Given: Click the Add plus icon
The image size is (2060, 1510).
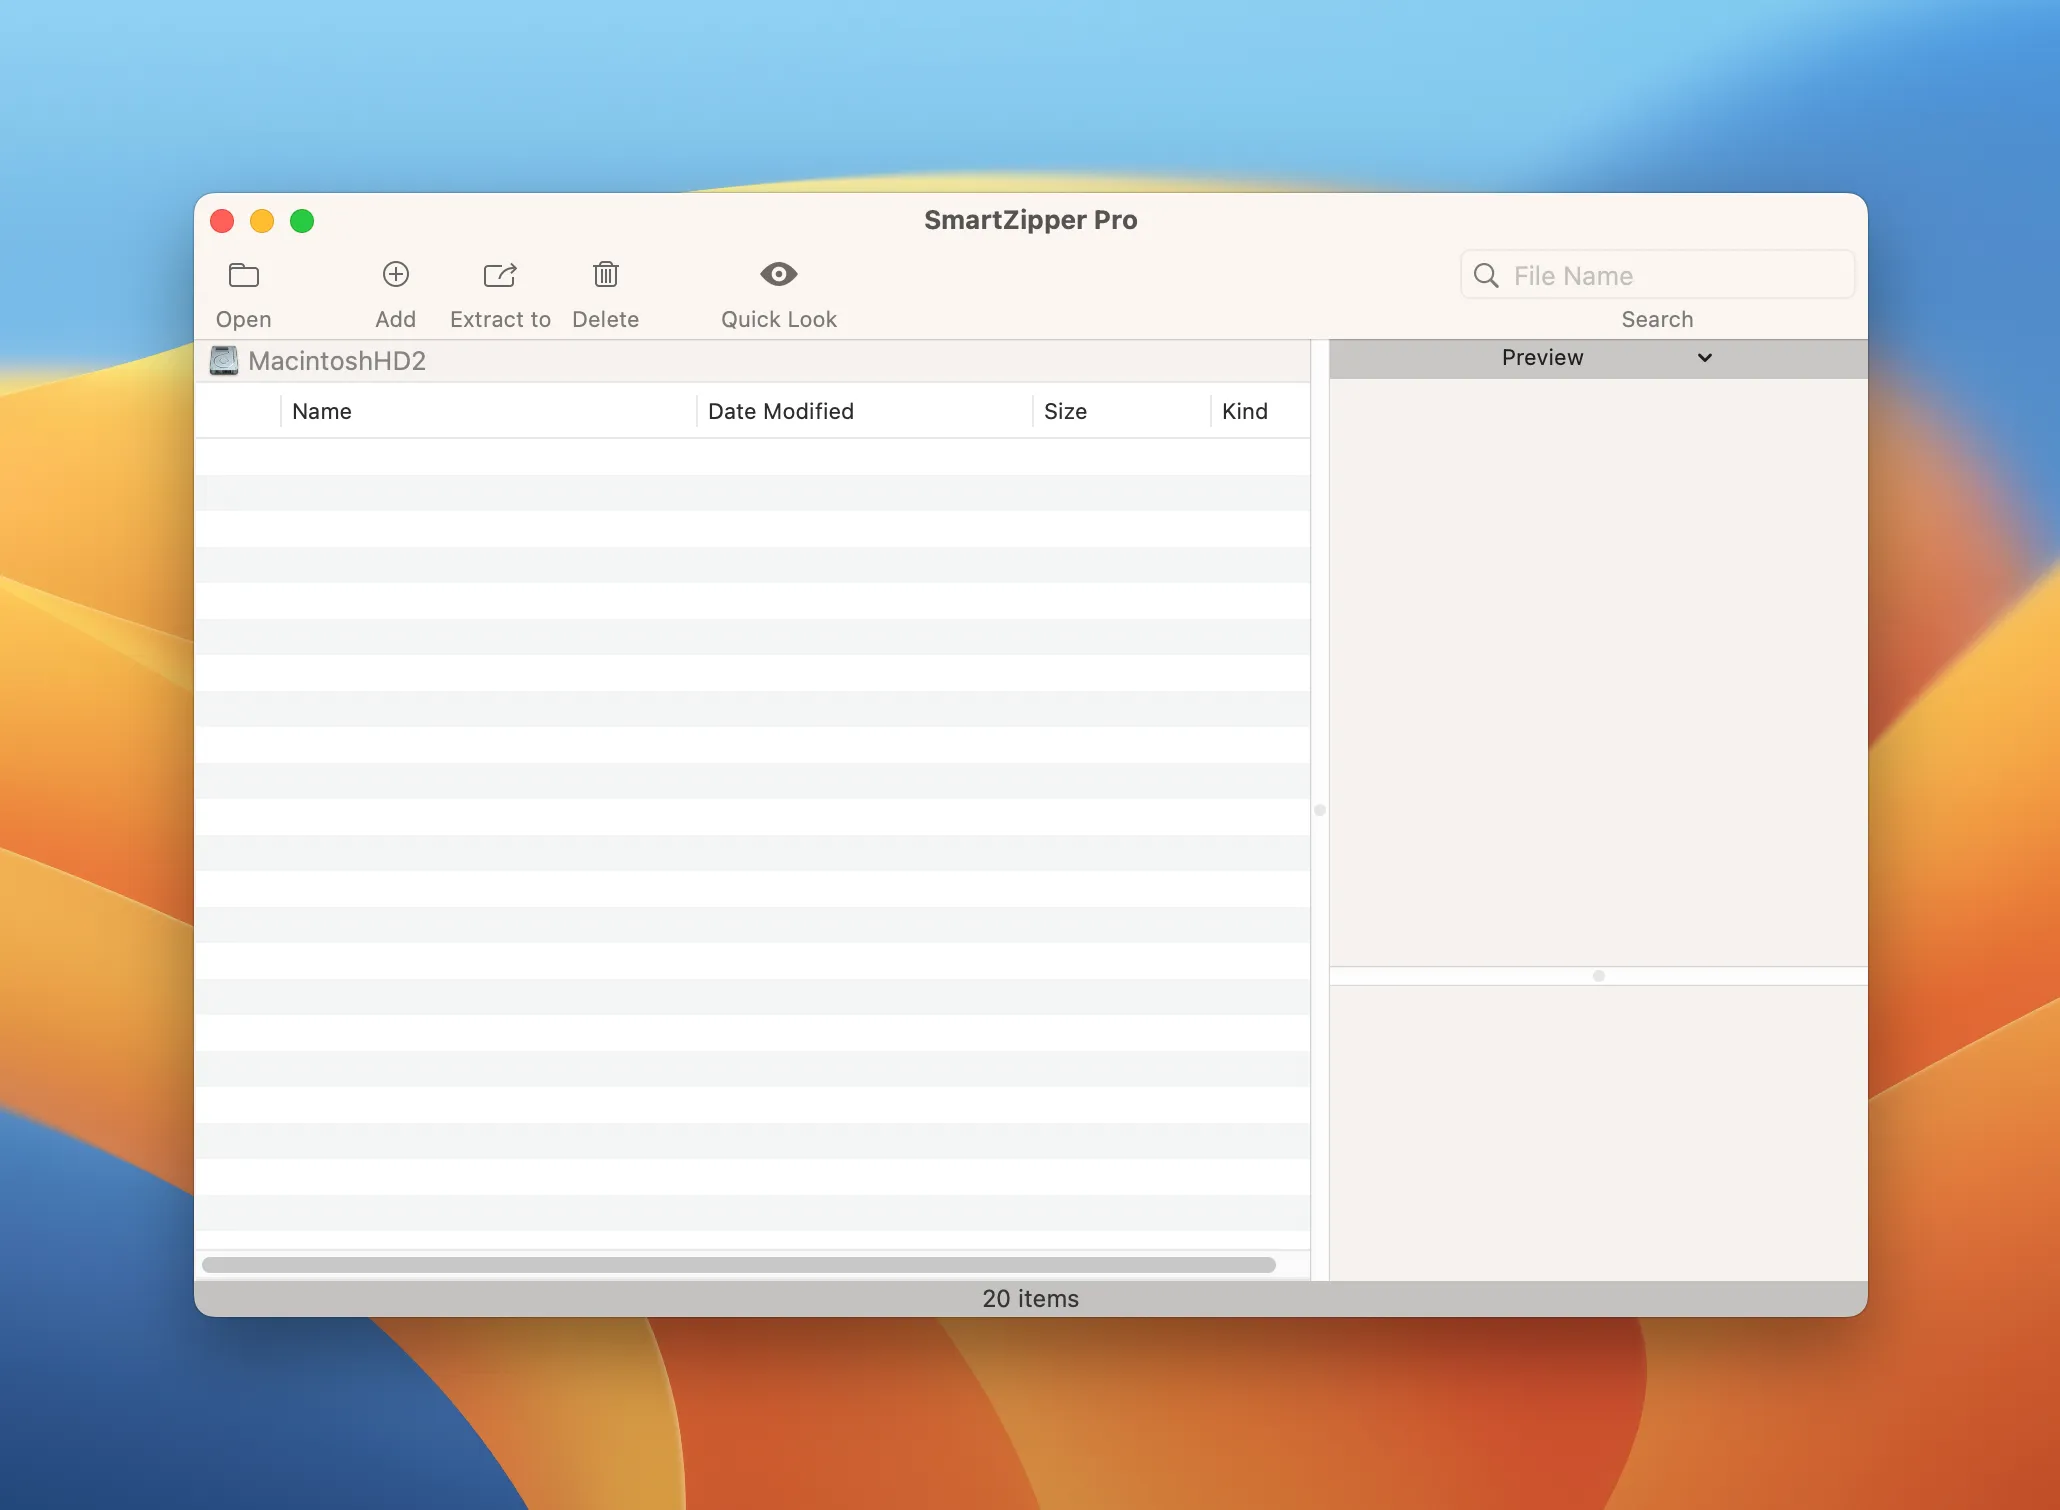Looking at the screenshot, I should [396, 274].
